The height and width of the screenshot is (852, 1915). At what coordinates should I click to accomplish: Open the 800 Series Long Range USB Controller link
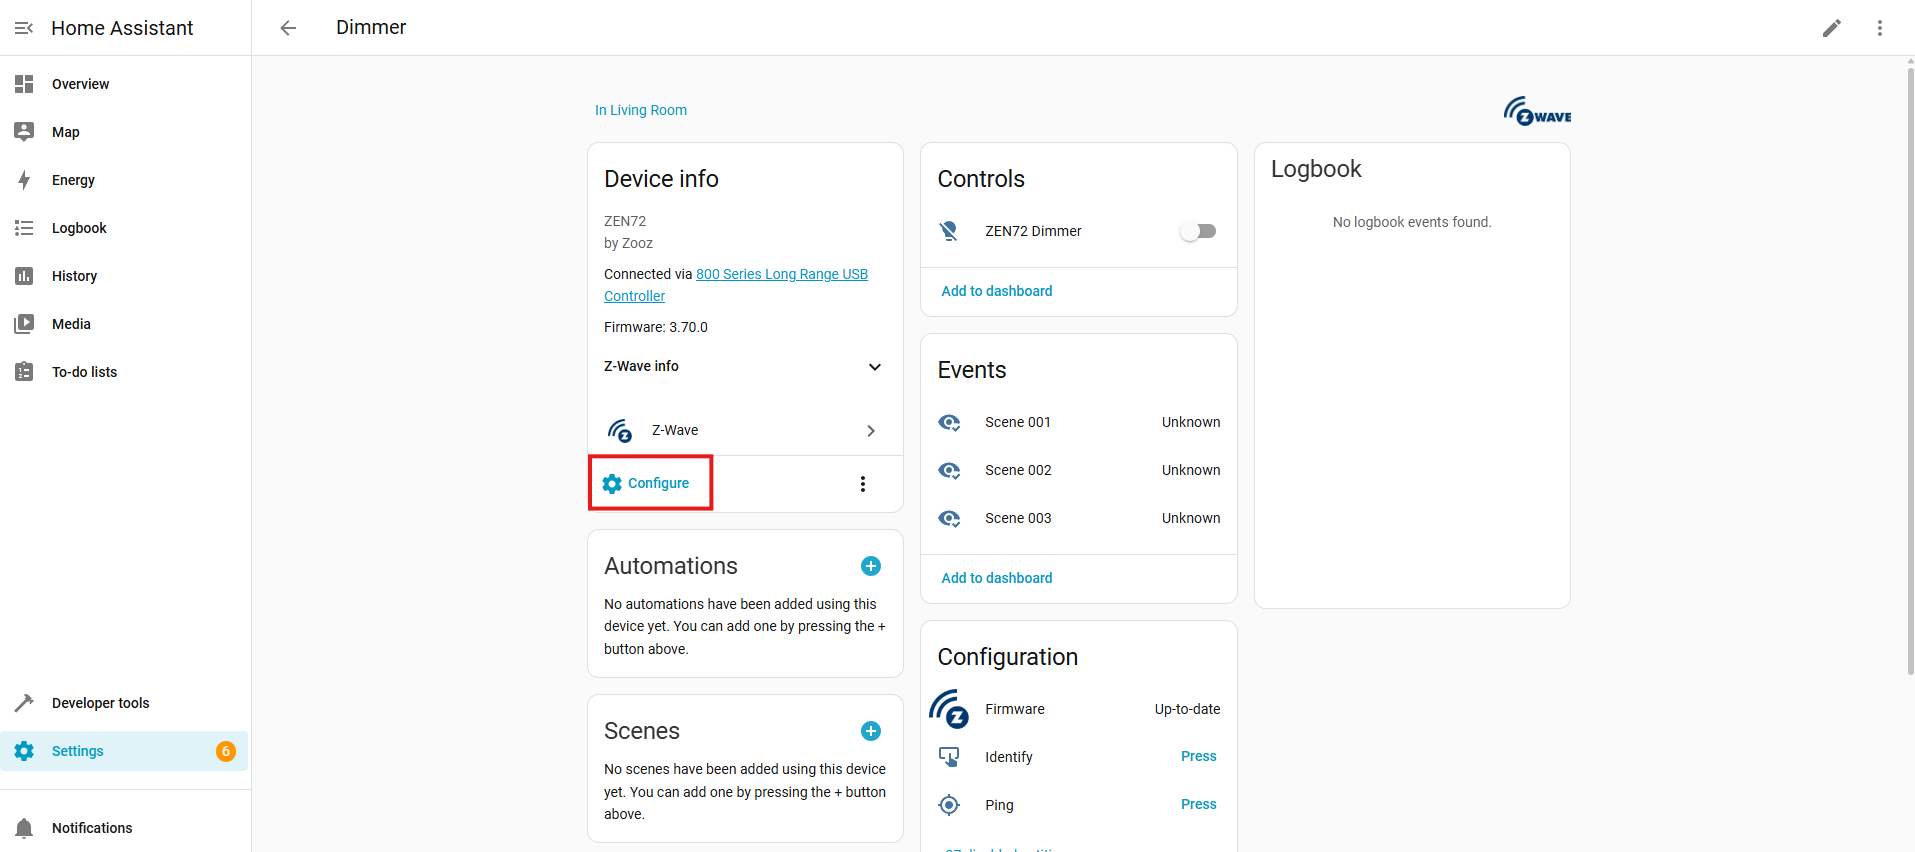pyautogui.click(x=781, y=274)
